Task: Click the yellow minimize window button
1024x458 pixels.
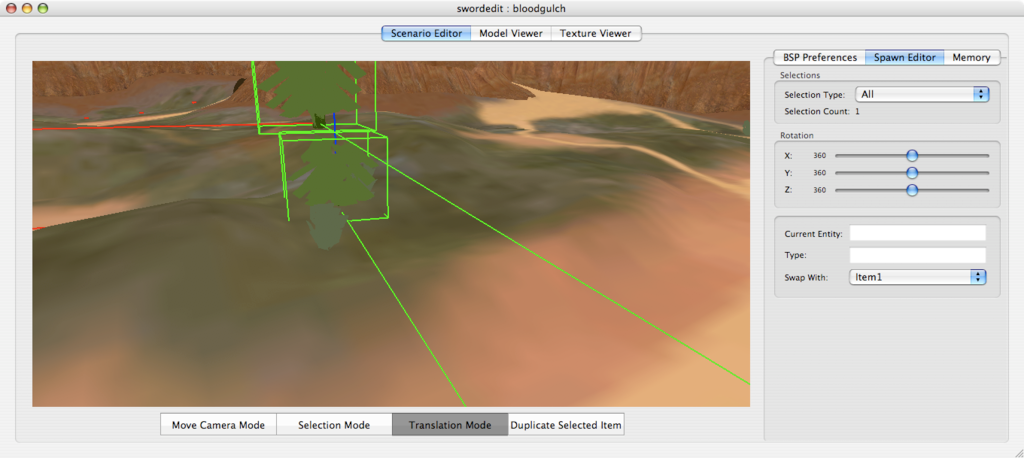Action: click(27, 8)
